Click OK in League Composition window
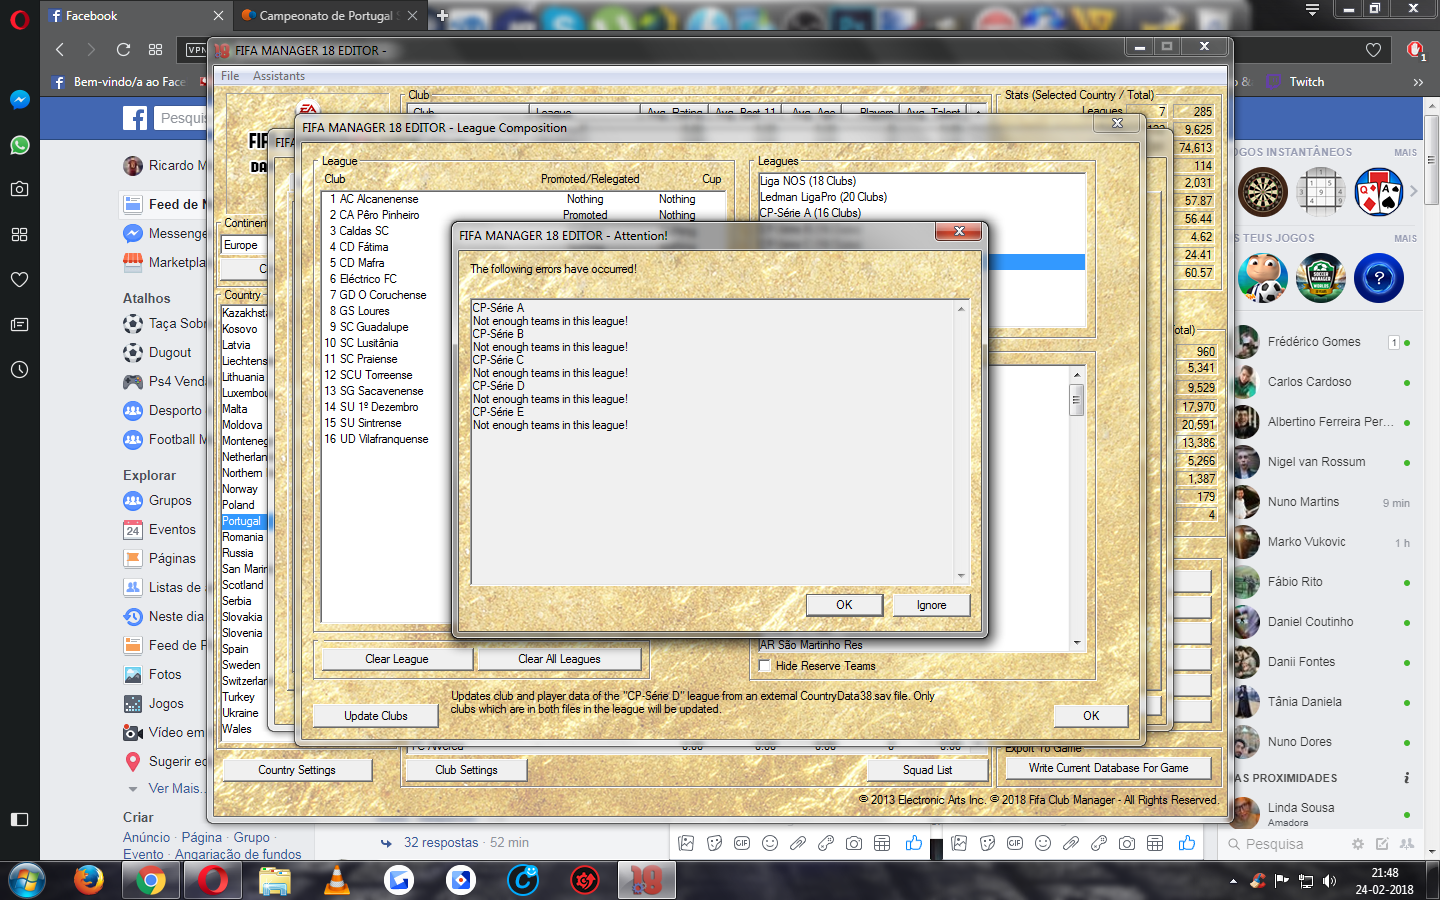The image size is (1440, 900). 1091,716
